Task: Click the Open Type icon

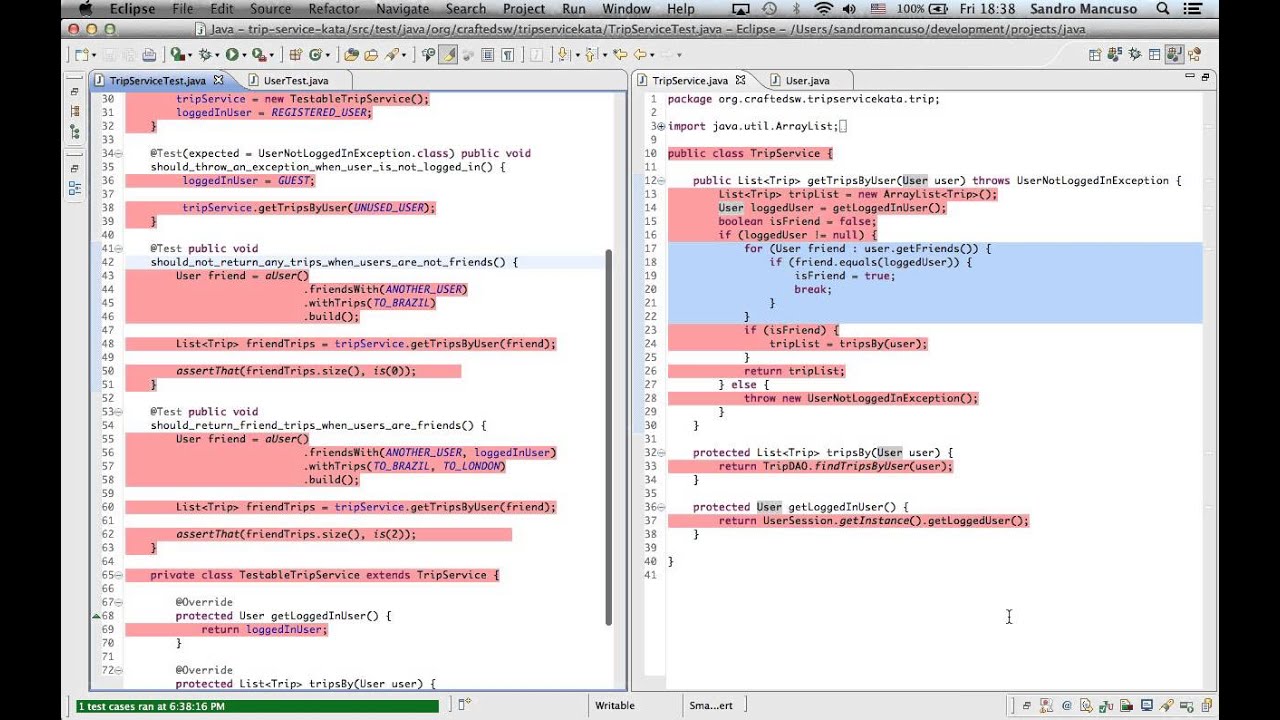Action: (351, 55)
